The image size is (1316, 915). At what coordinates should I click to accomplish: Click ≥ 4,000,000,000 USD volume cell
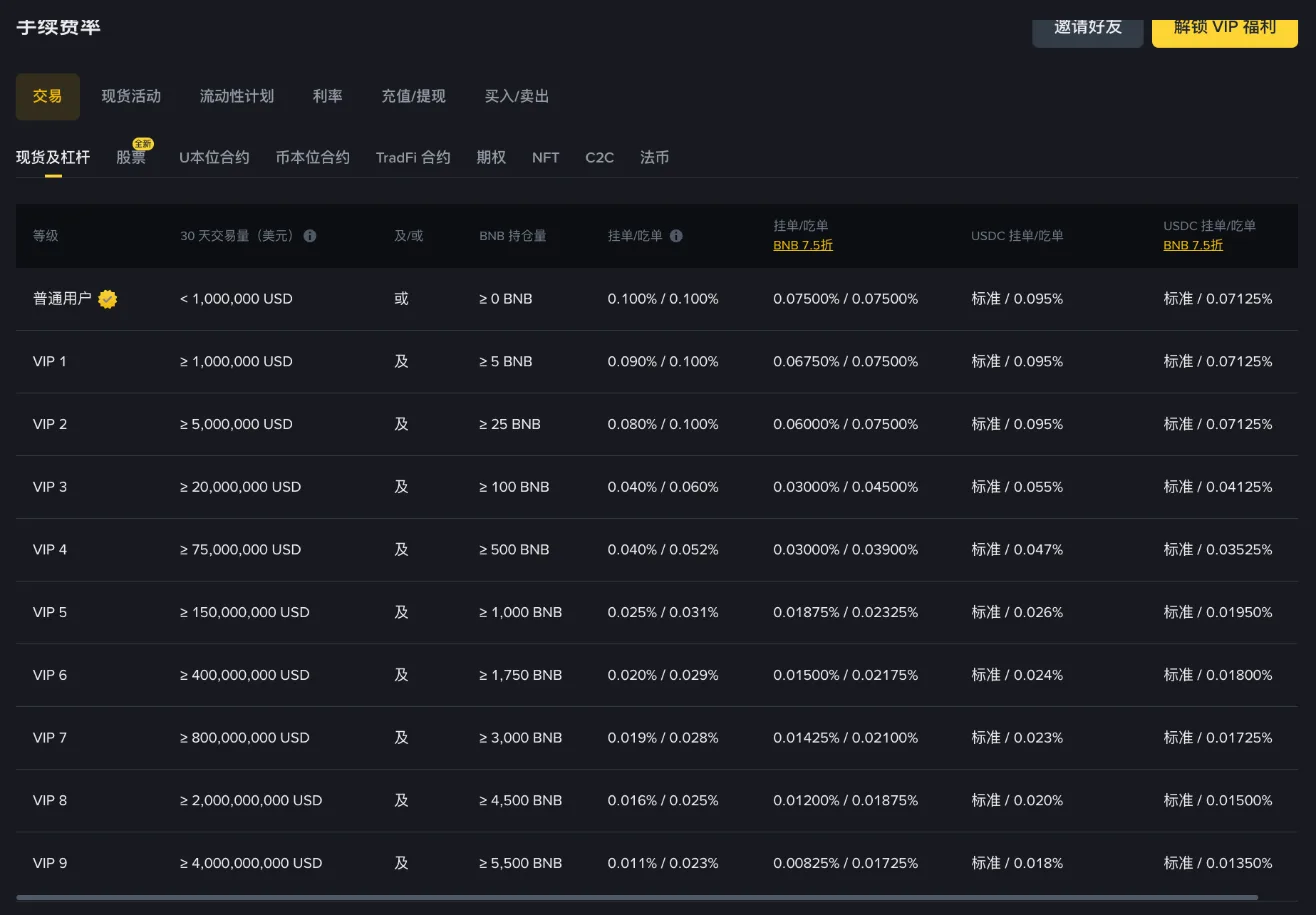pyautogui.click(x=251, y=864)
